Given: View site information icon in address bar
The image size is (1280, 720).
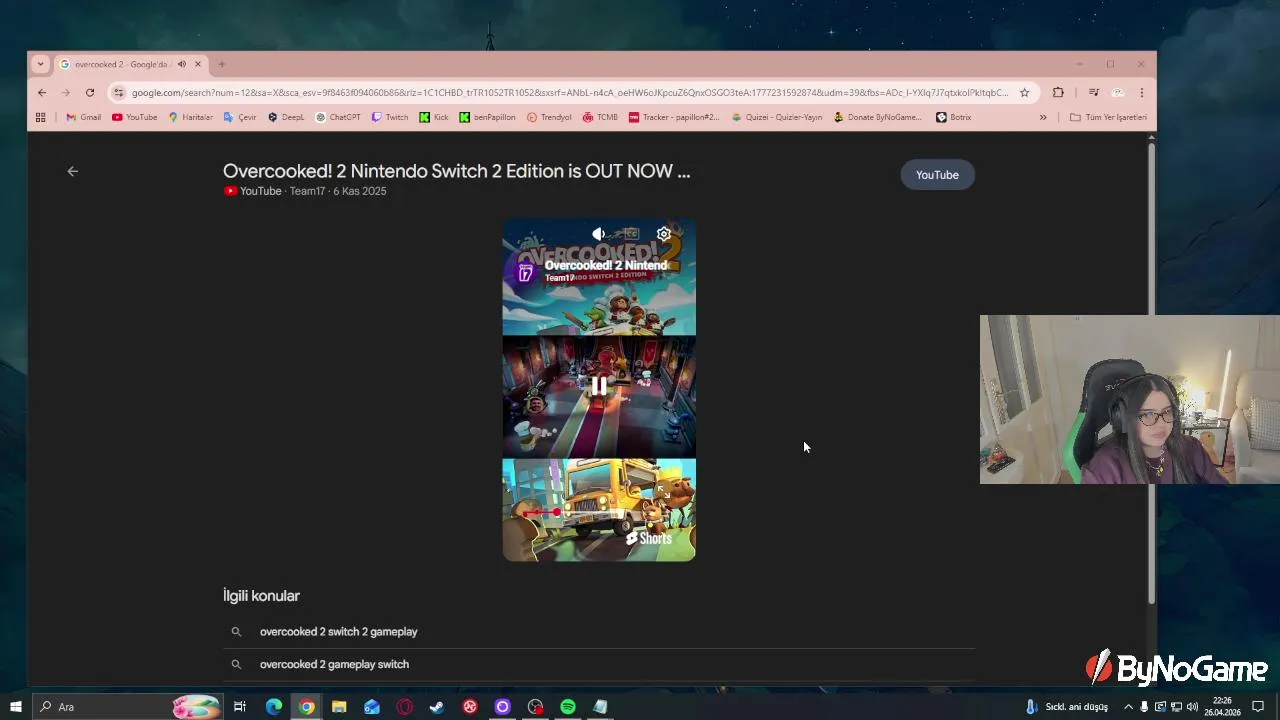Looking at the screenshot, I should [x=119, y=92].
